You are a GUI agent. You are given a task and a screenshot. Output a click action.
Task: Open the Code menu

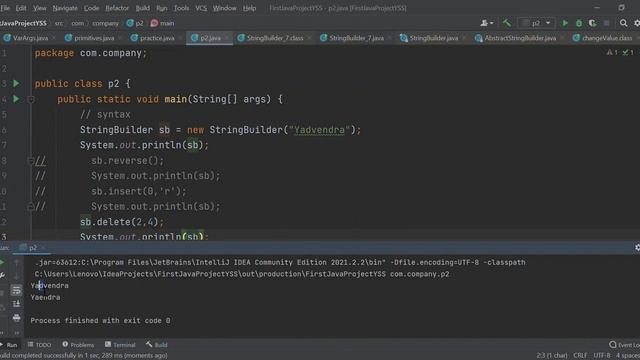91,8
